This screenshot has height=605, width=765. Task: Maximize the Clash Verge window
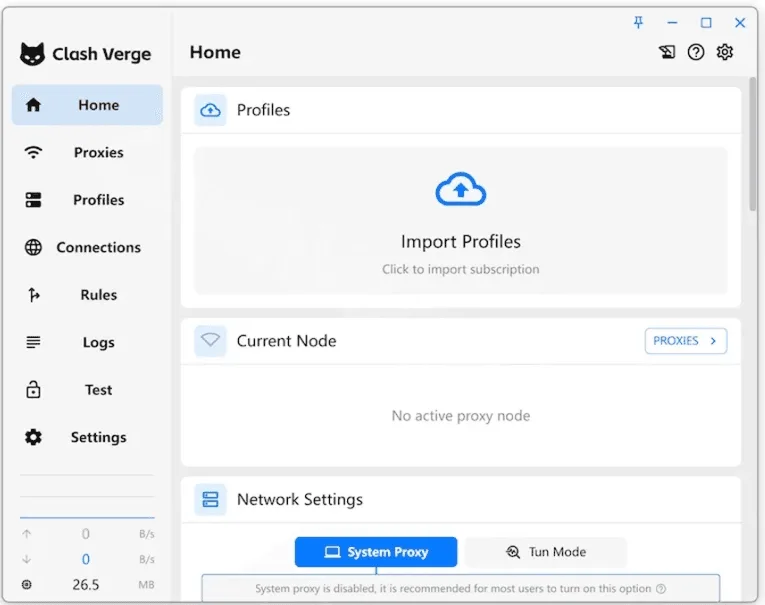pyautogui.click(x=706, y=22)
